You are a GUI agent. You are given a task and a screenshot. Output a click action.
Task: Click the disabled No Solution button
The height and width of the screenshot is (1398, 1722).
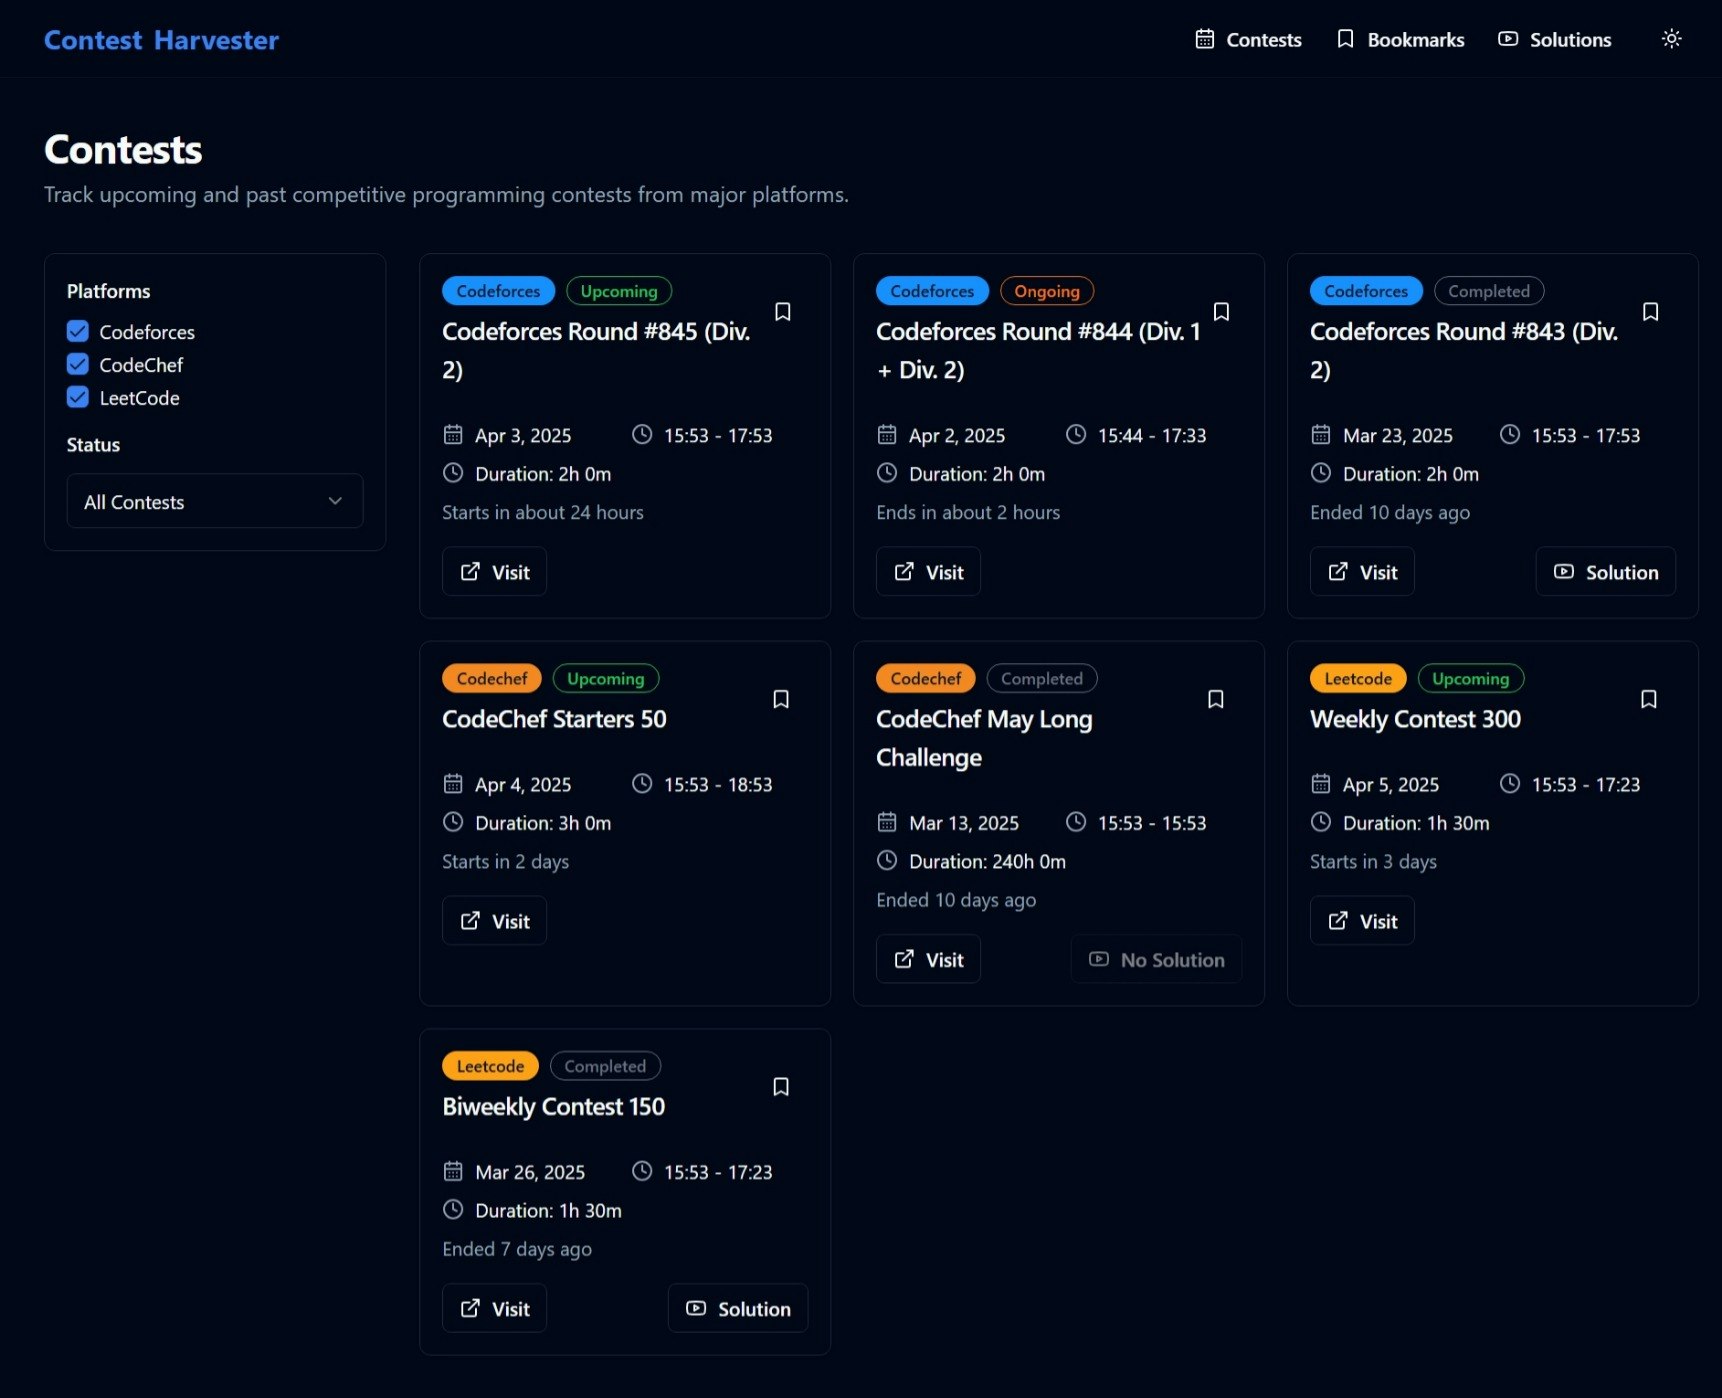point(1157,960)
